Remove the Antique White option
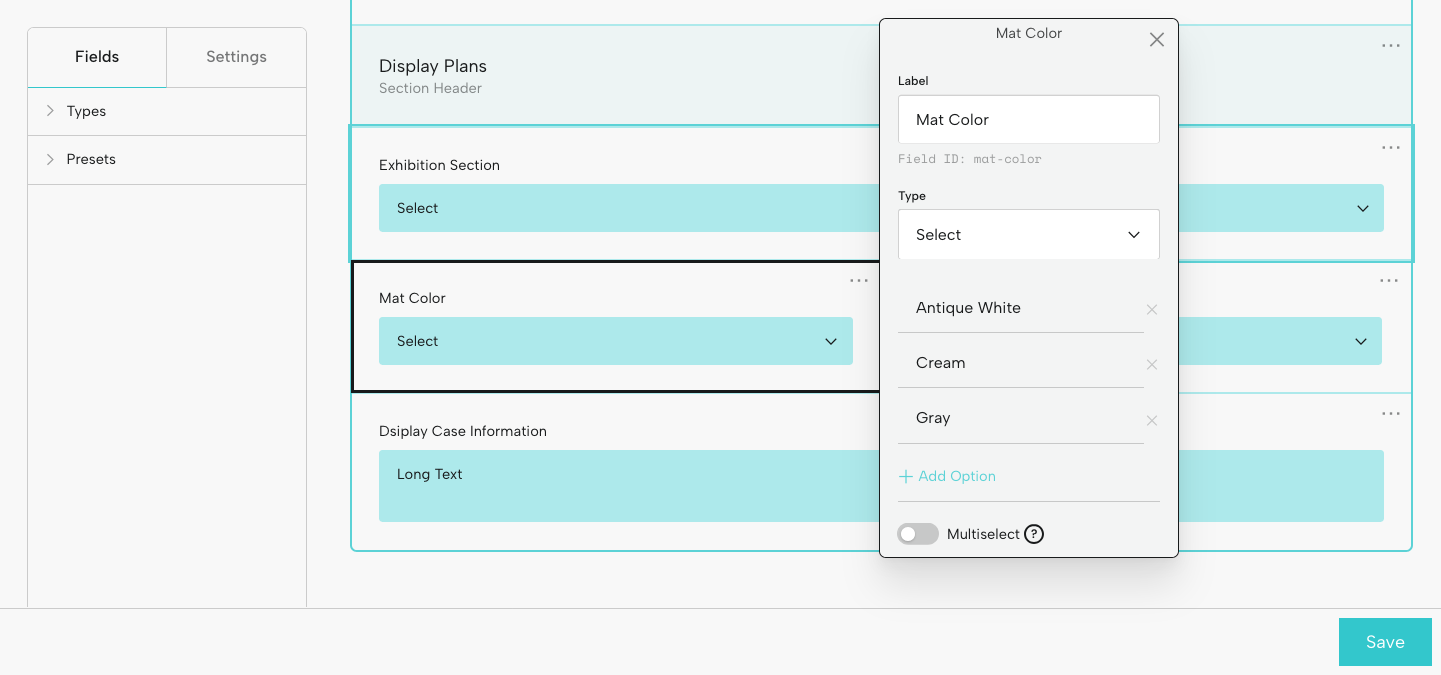 (1151, 310)
